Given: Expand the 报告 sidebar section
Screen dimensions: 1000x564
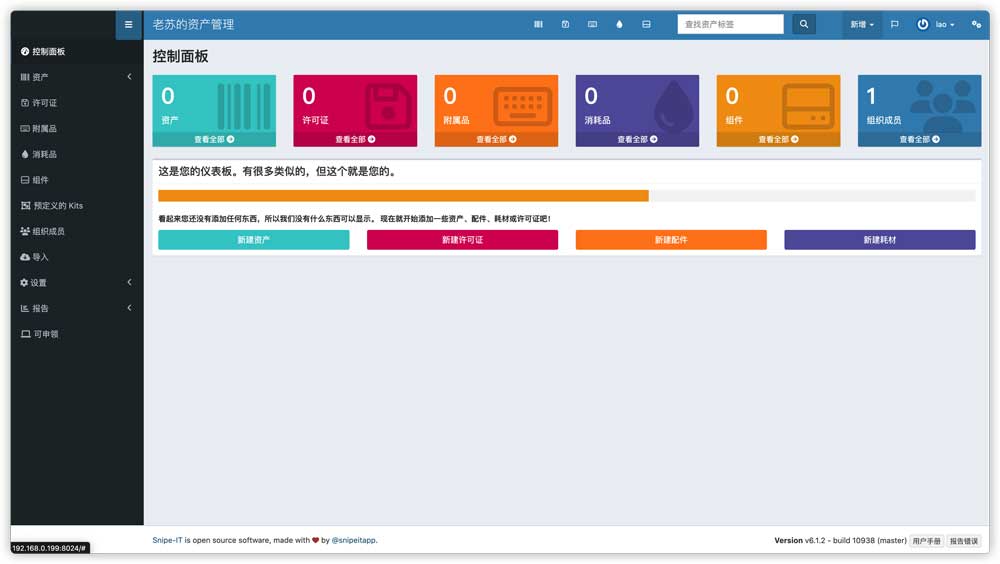Looking at the screenshot, I should click(76, 308).
